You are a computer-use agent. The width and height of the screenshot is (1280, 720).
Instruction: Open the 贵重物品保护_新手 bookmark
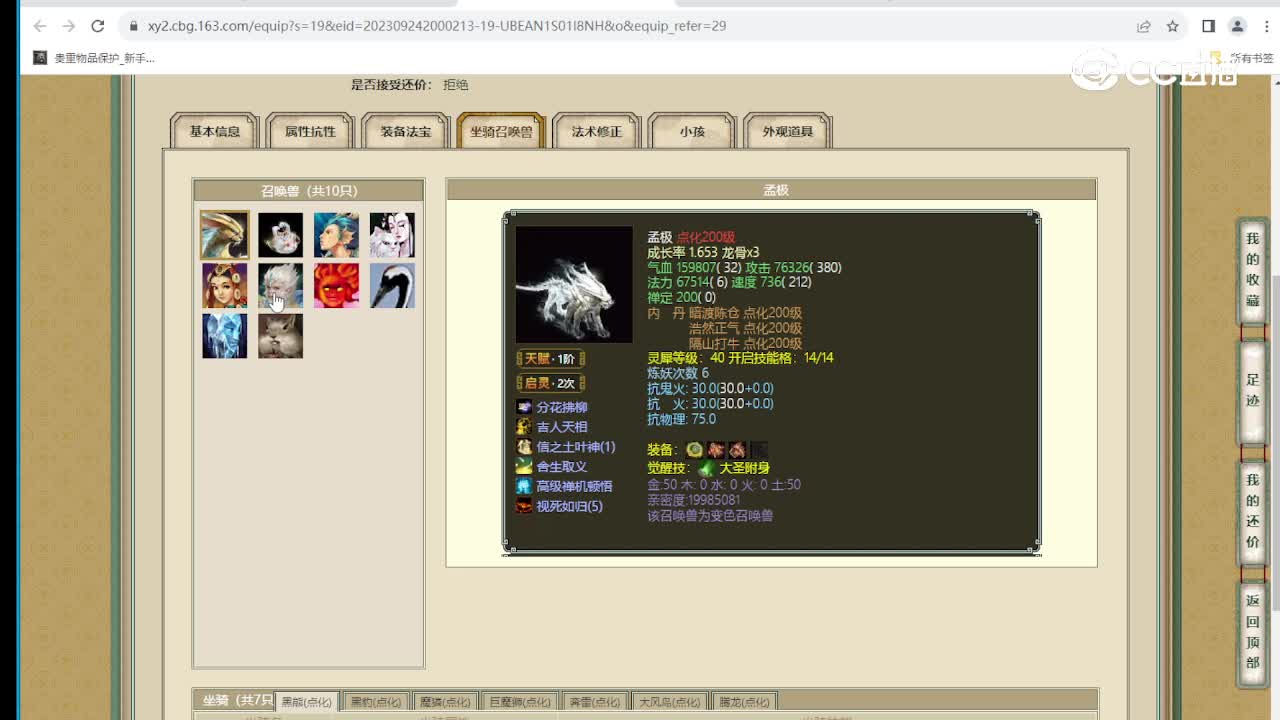94,58
